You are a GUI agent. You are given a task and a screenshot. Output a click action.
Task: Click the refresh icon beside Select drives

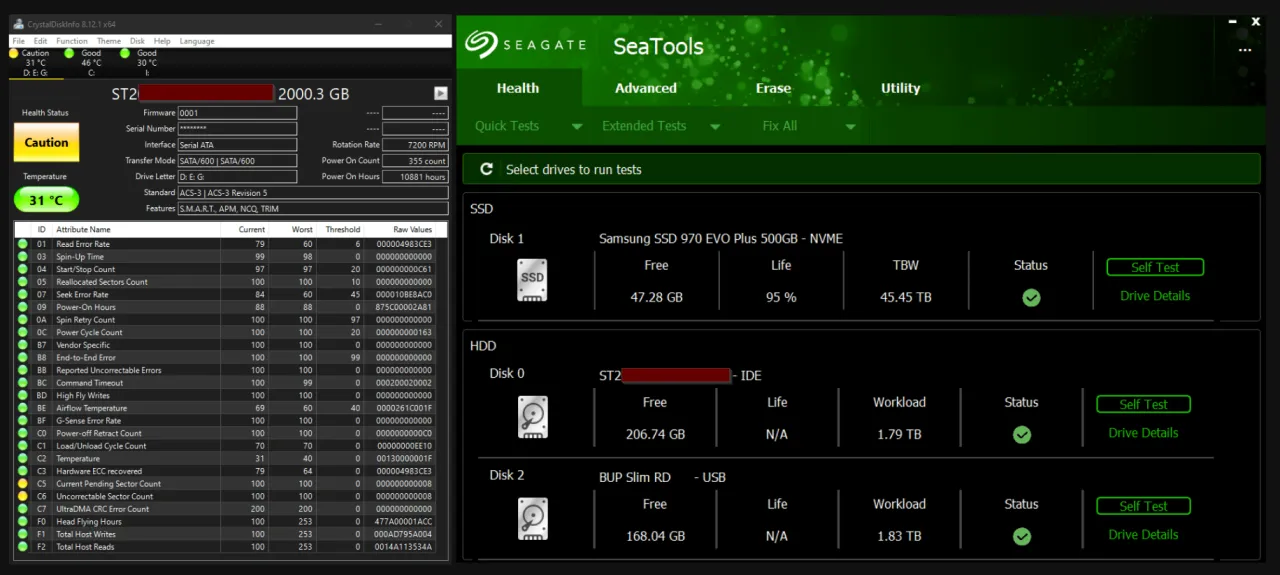point(486,169)
